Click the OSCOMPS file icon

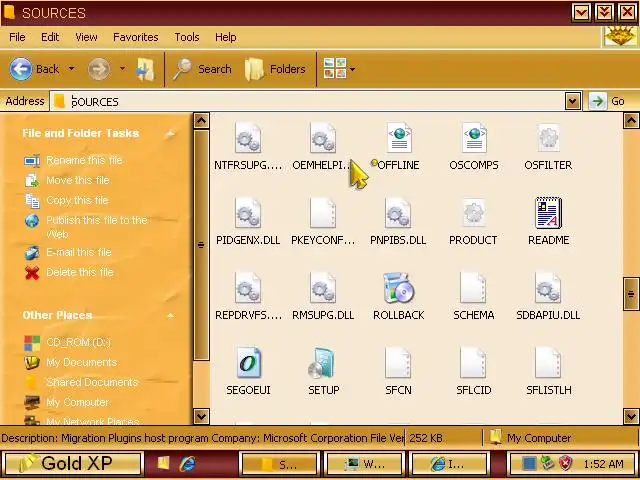474,138
